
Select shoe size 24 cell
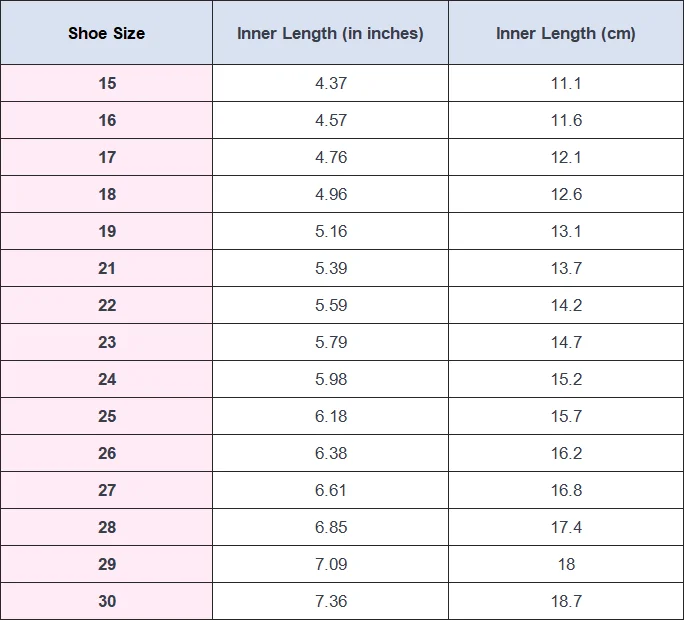pyautogui.click(x=106, y=379)
